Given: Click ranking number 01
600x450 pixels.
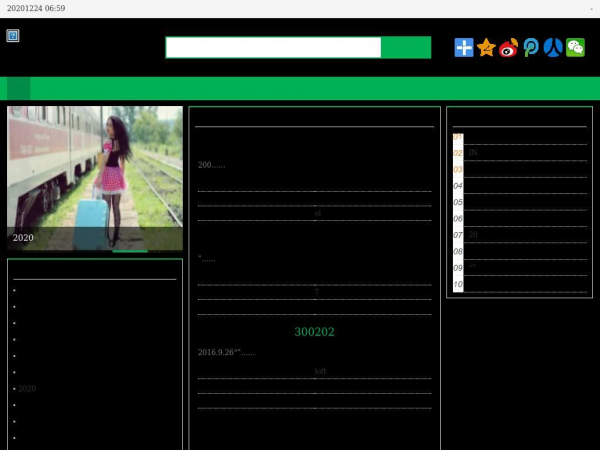Looking at the screenshot, I should click(x=458, y=137).
